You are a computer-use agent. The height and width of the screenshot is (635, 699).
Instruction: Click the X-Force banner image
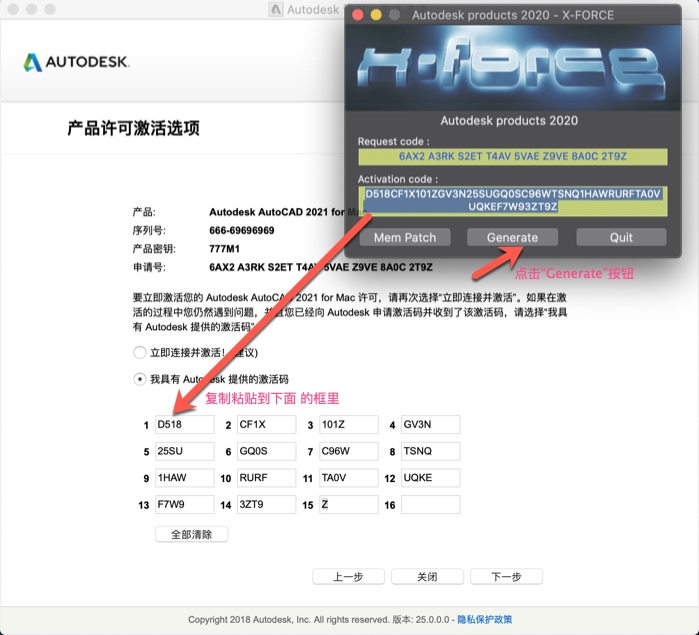pyautogui.click(x=512, y=66)
